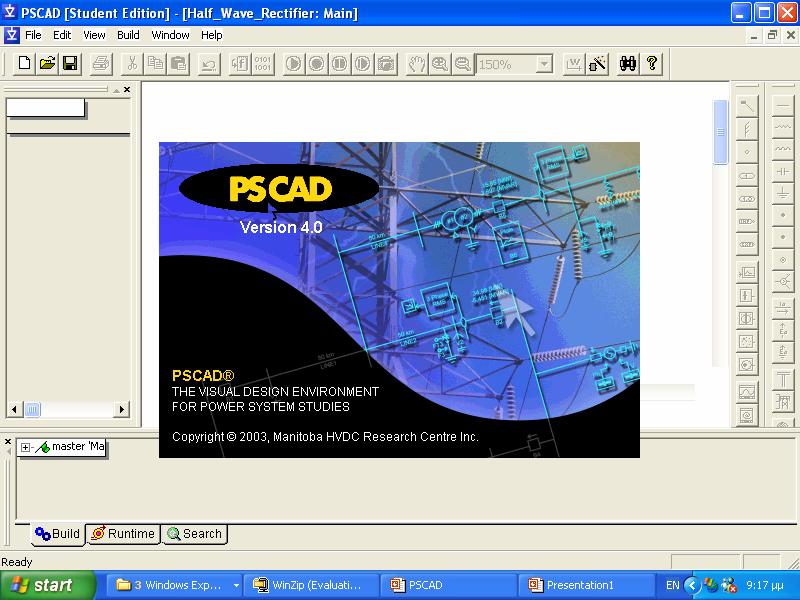Click the canvas vertical scrollbar thumb
Viewport: 800px width, 600px height.
[720, 132]
